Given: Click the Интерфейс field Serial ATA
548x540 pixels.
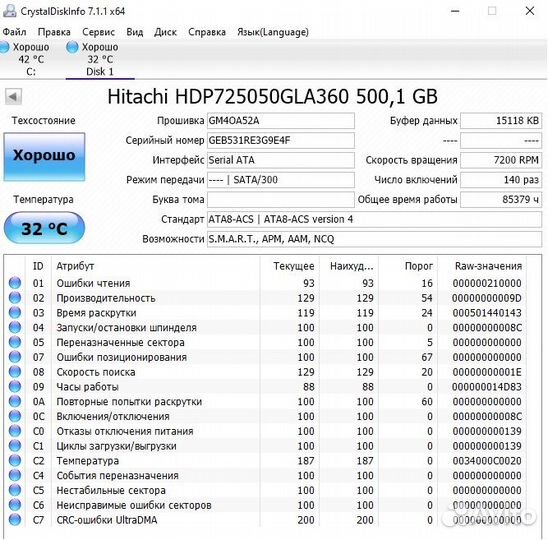Looking at the screenshot, I should 281,160.
